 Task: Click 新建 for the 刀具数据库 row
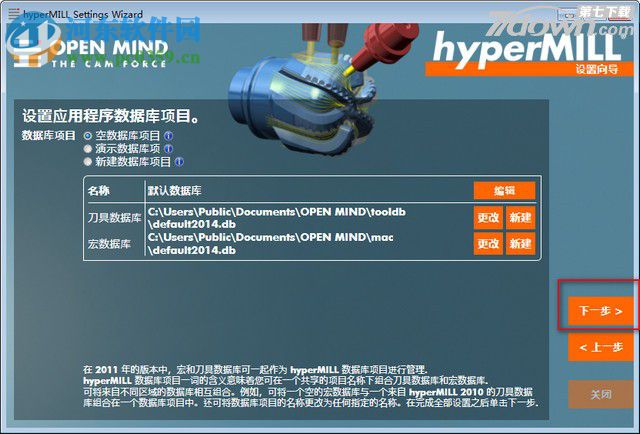coord(520,218)
